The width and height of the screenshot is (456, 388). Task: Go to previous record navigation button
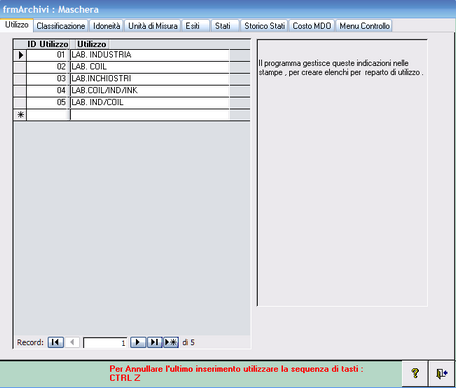click(x=72, y=342)
